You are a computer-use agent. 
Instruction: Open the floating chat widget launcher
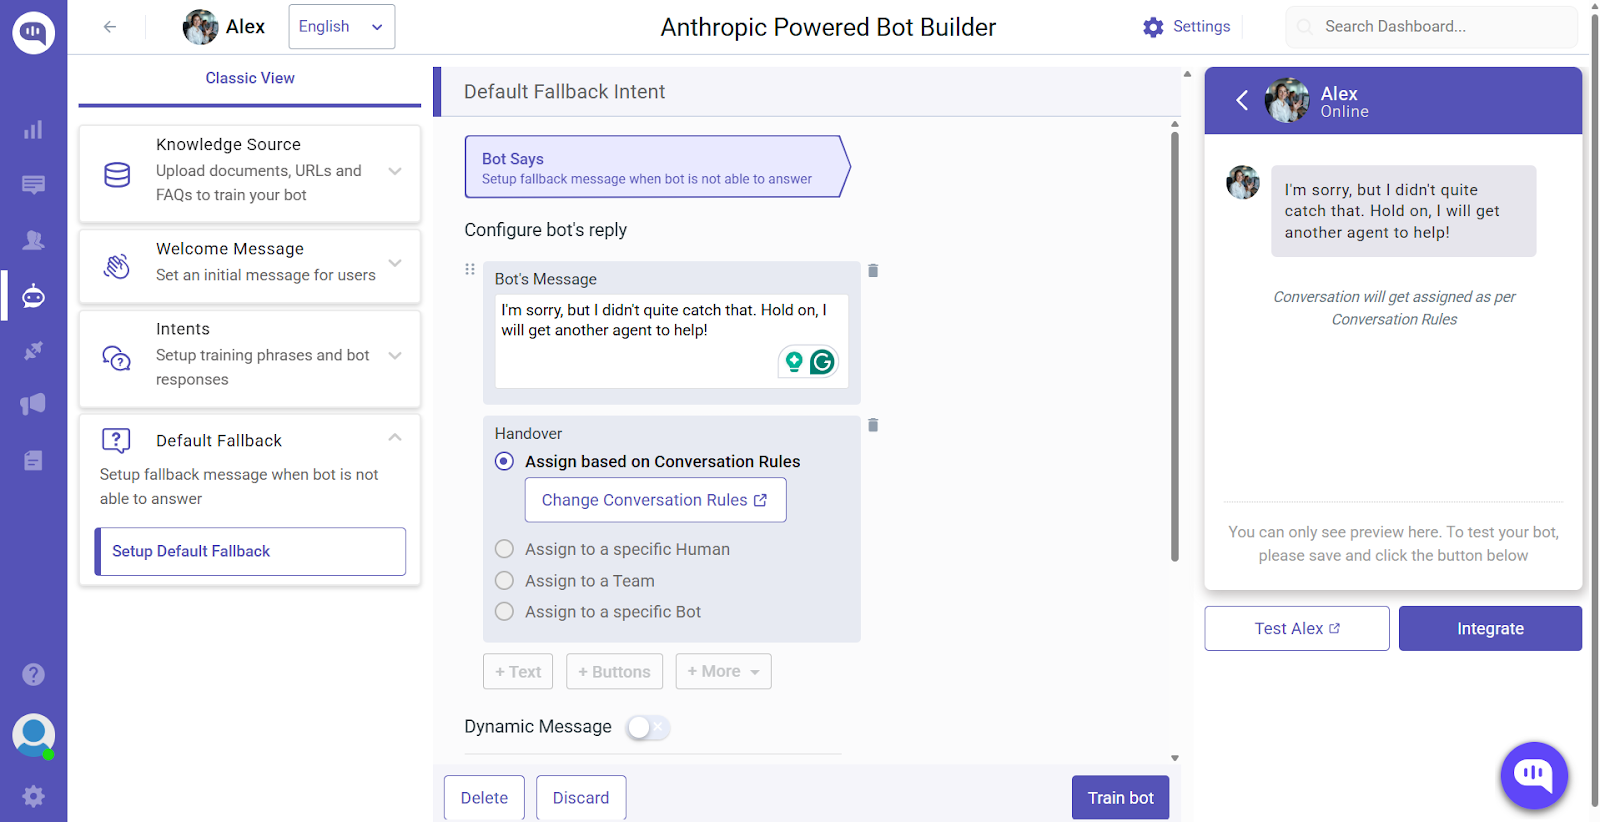point(1534,775)
